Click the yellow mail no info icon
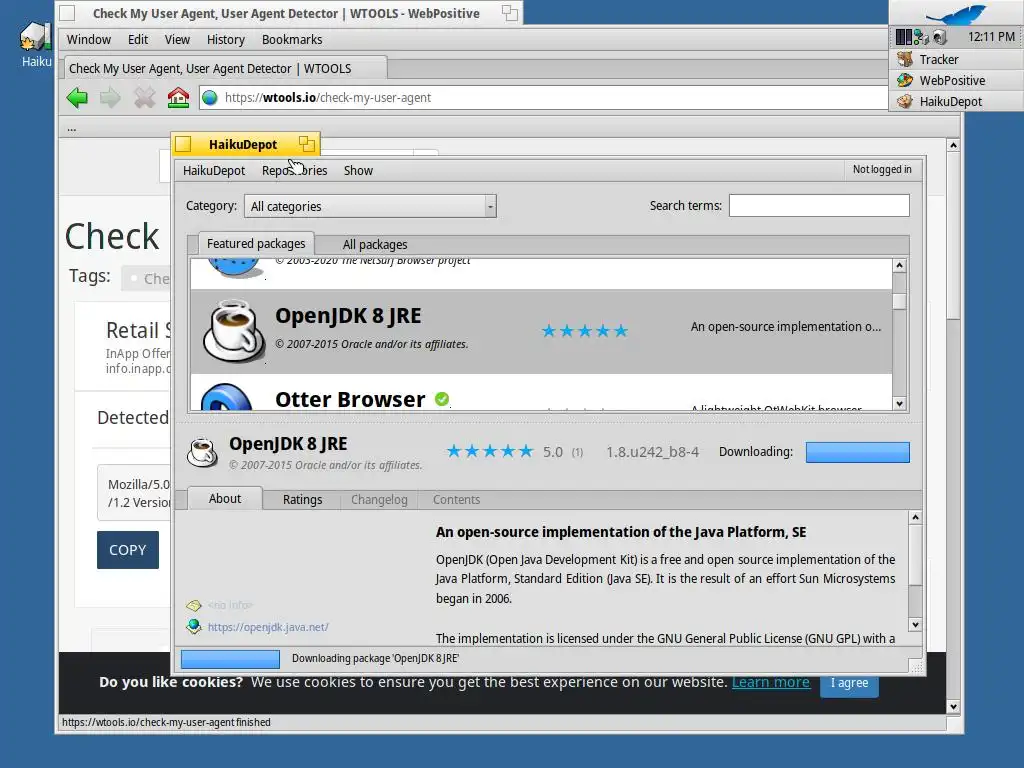Image resolution: width=1024 pixels, height=768 pixels. tap(194, 605)
